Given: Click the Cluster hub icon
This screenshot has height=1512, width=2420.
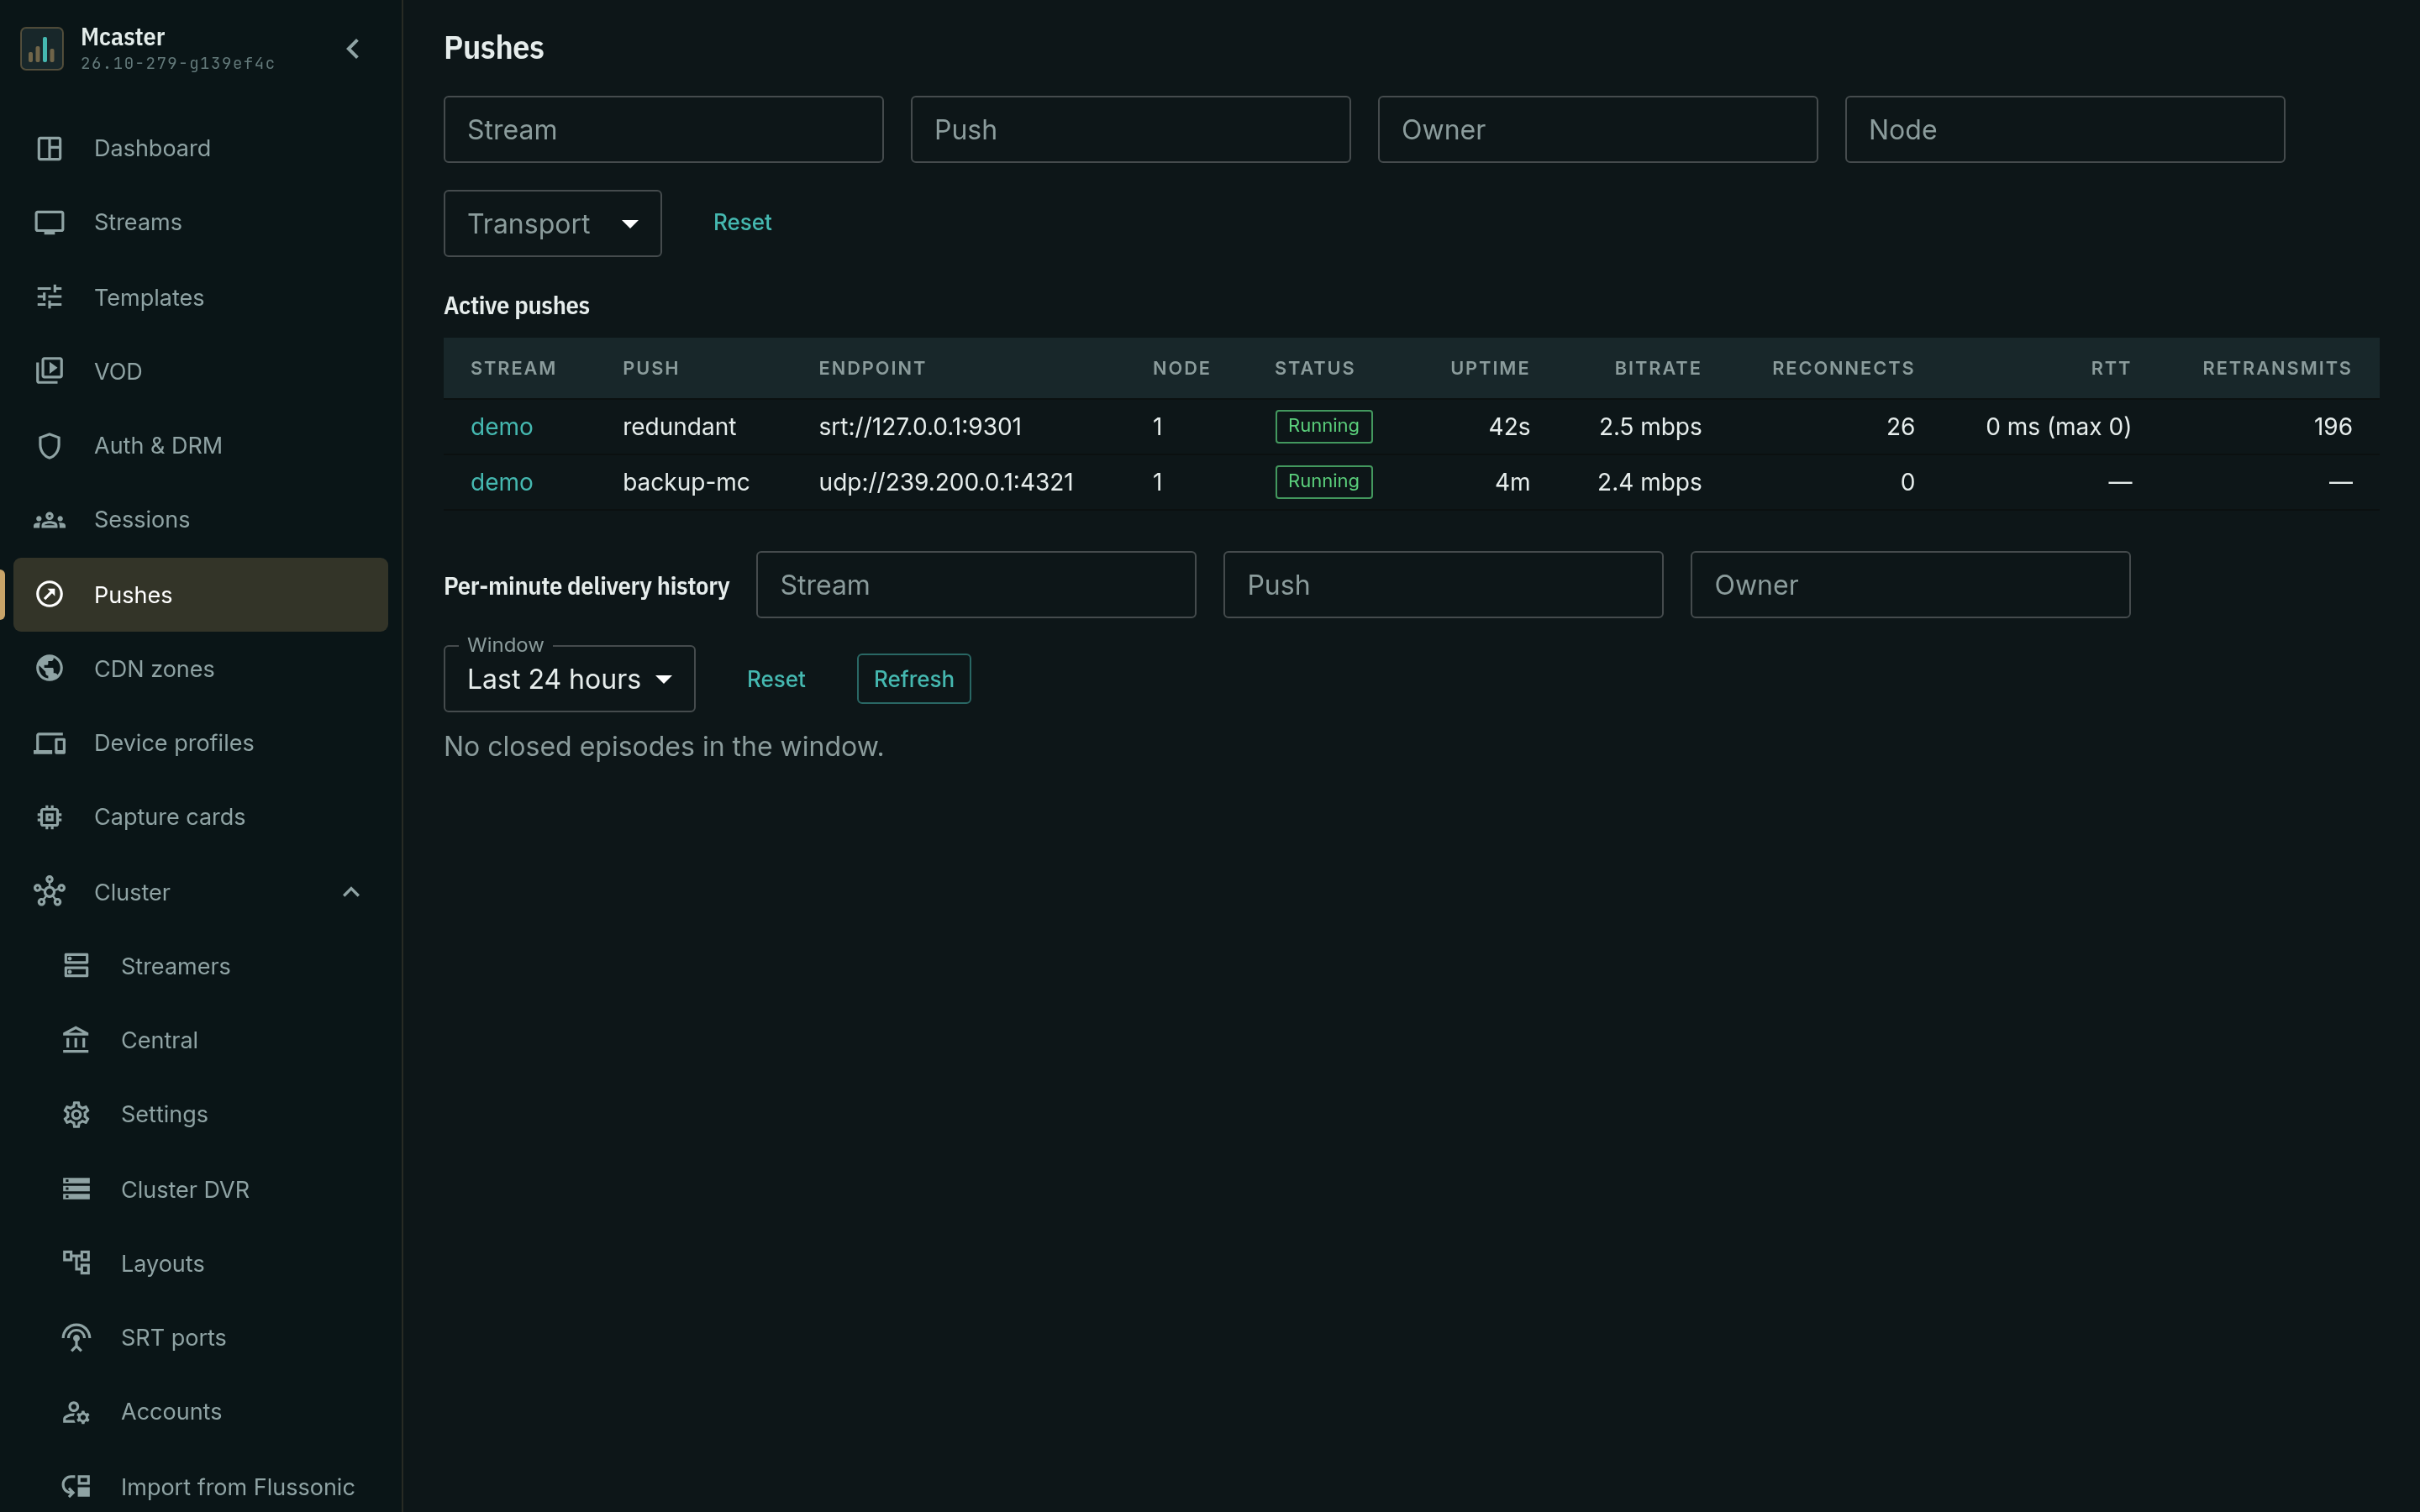Looking at the screenshot, I should pos(49,891).
